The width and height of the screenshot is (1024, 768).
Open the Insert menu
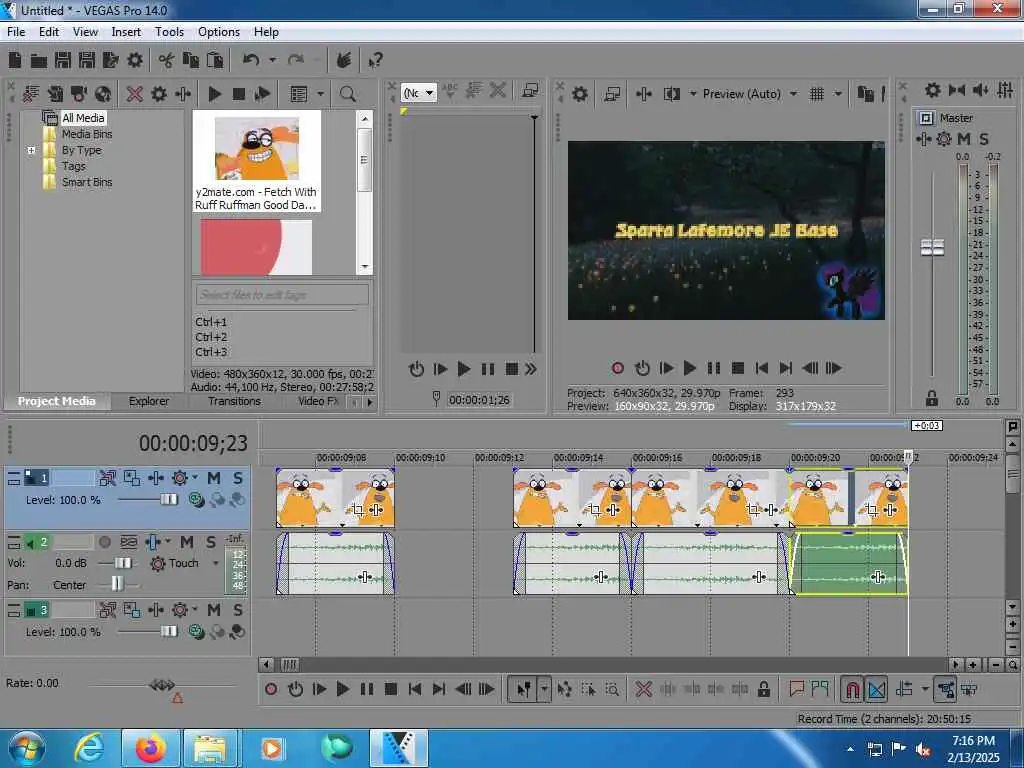point(125,31)
